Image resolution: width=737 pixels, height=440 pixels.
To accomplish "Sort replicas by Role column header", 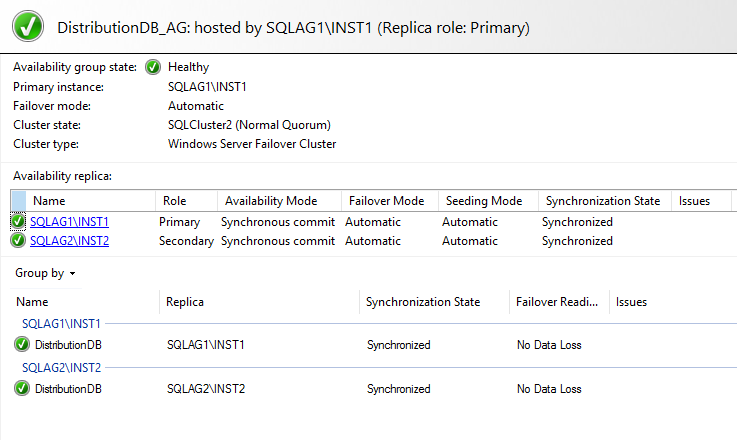I will click(x=175, y=201).
